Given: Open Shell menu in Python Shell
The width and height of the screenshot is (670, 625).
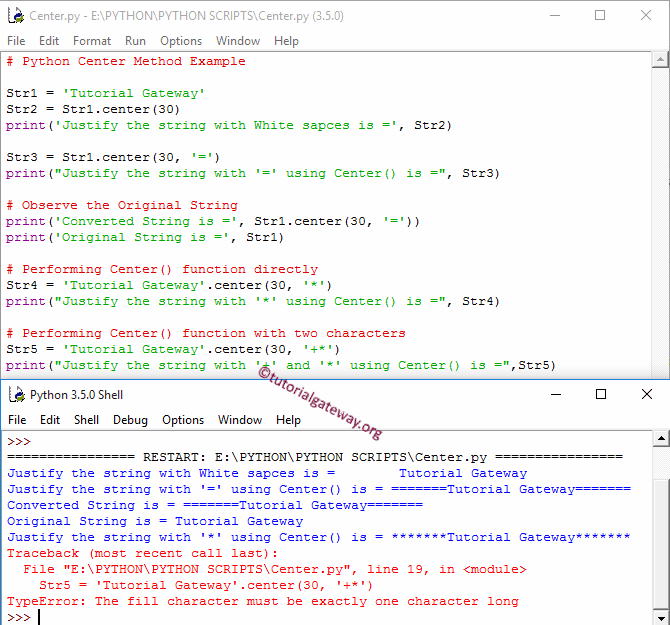Looking at the screenshot, I should click(86, 420).
